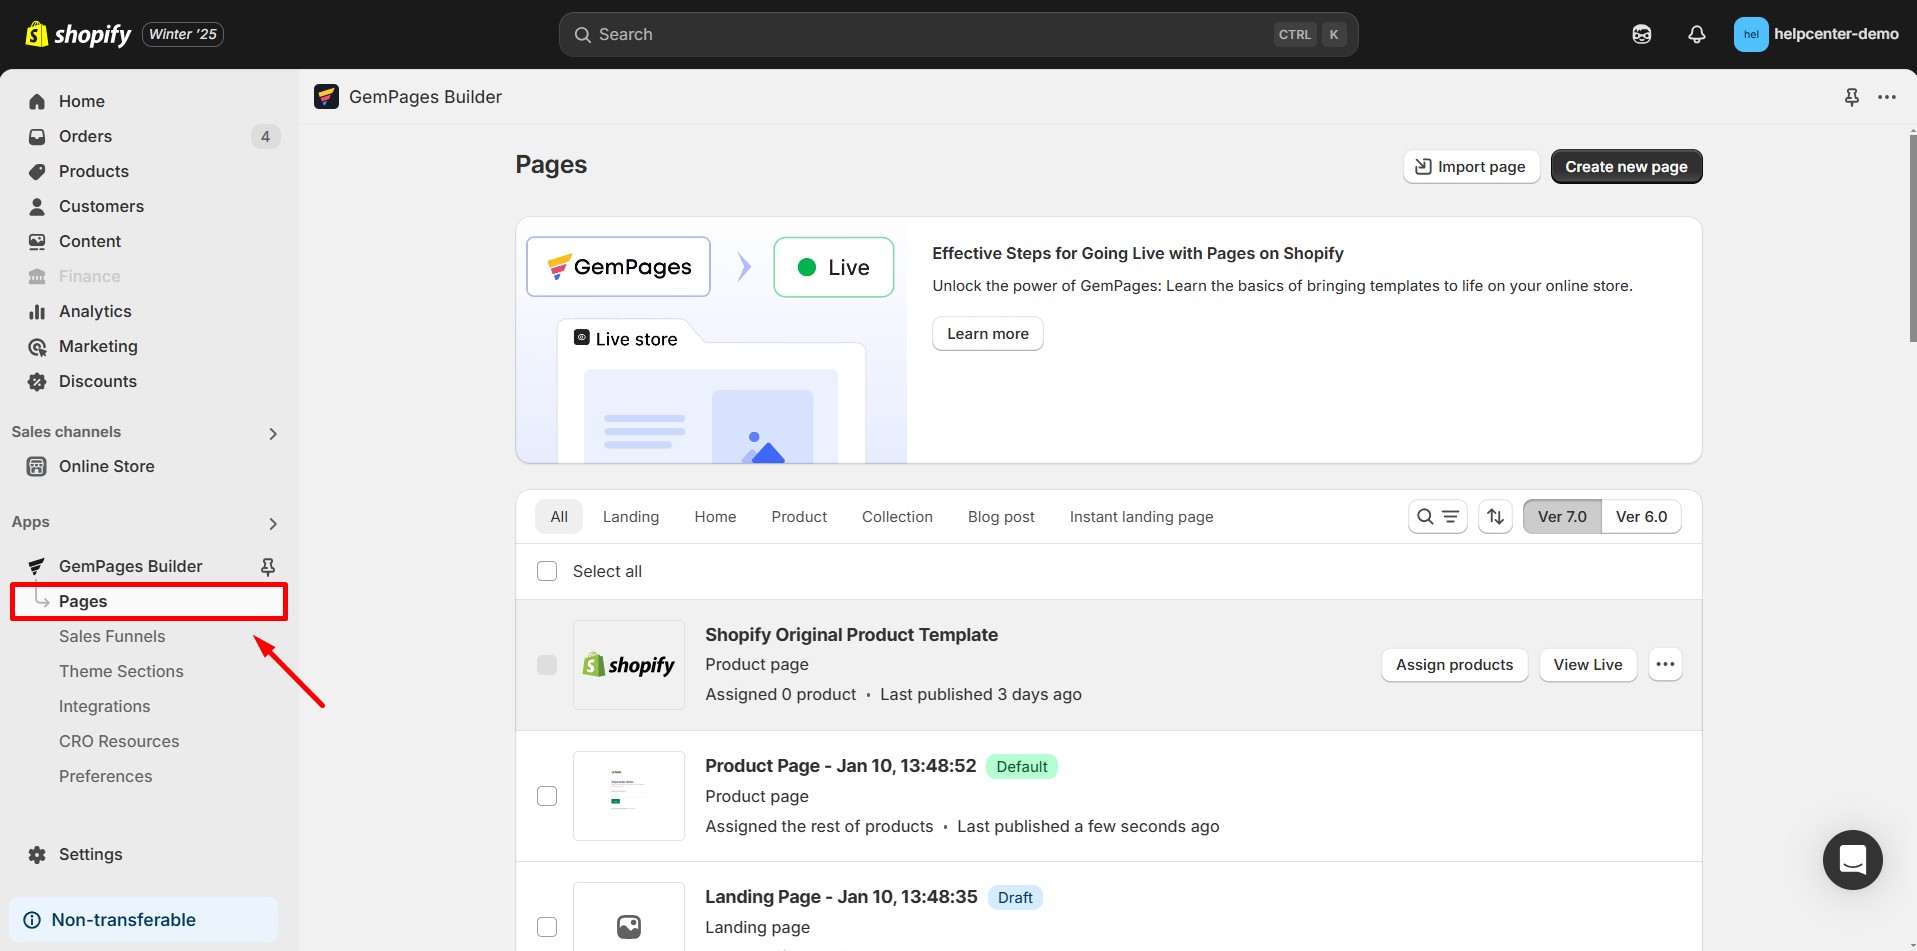Unpin GemPages Builder in the sidebar

268,567
